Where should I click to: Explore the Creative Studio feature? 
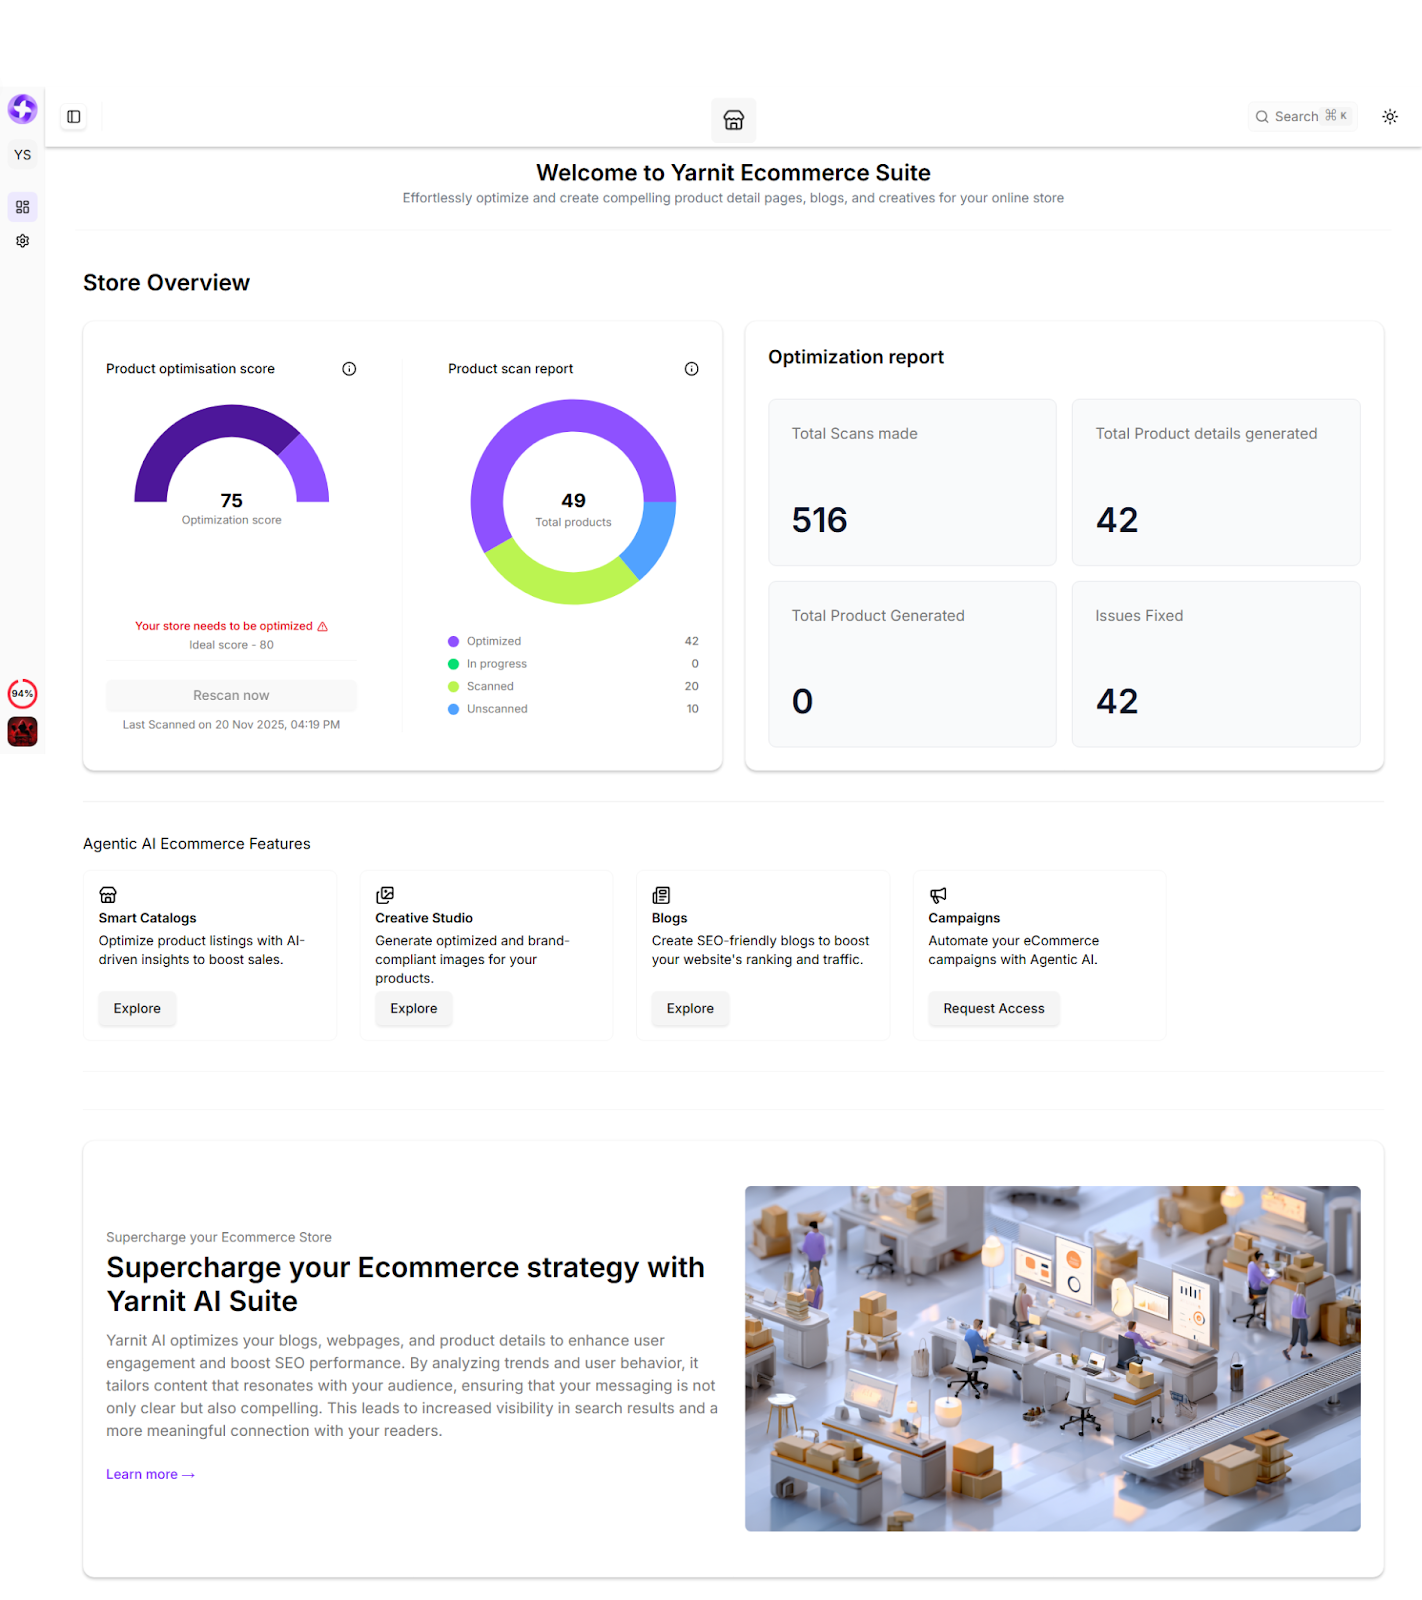coord(414,1008)
